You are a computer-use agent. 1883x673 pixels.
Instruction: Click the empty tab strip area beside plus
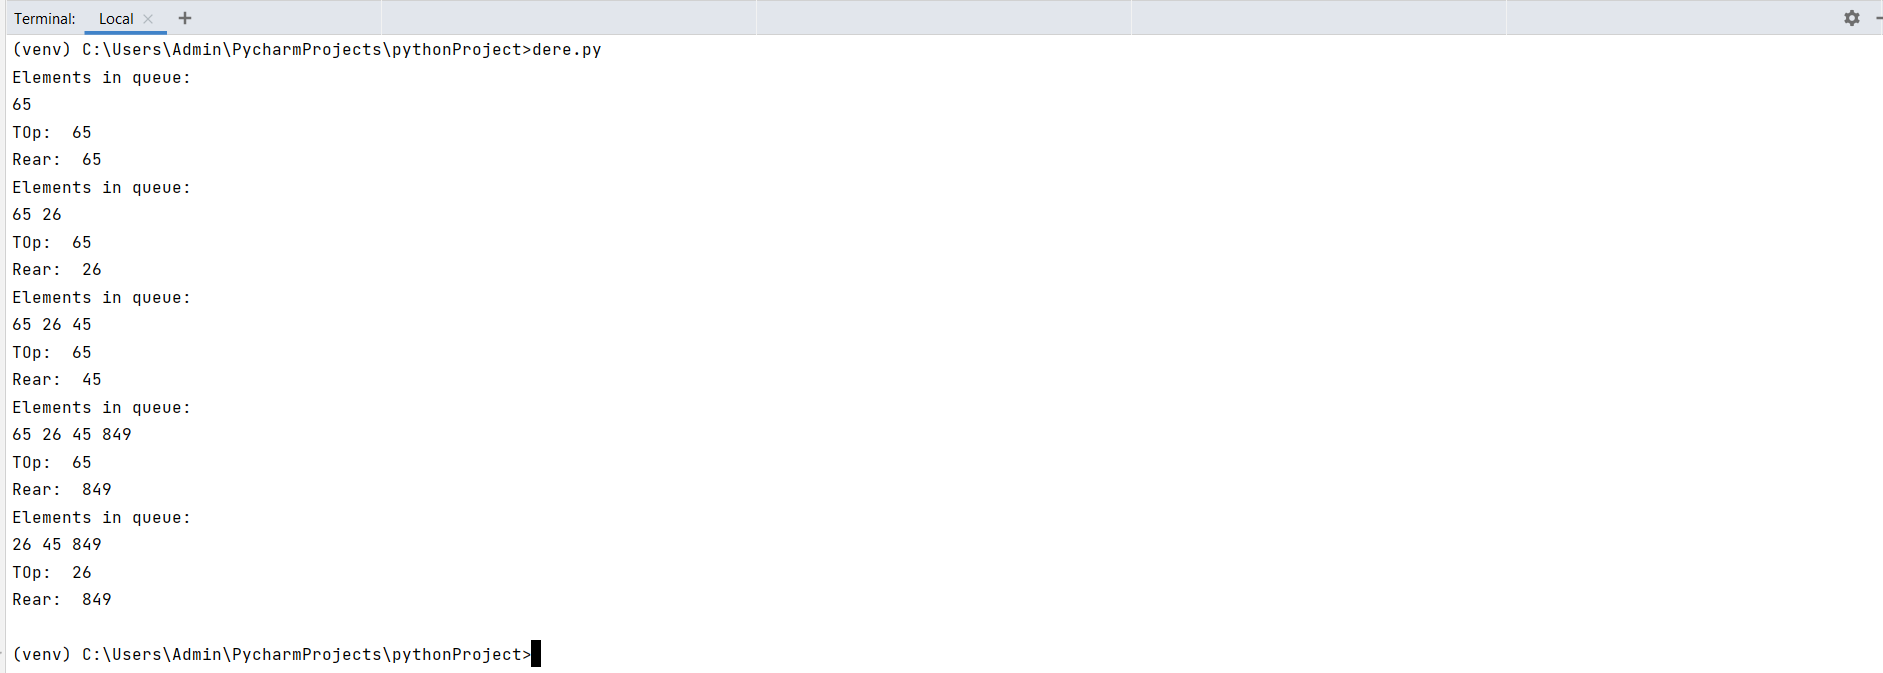(x=1000, y=18)
